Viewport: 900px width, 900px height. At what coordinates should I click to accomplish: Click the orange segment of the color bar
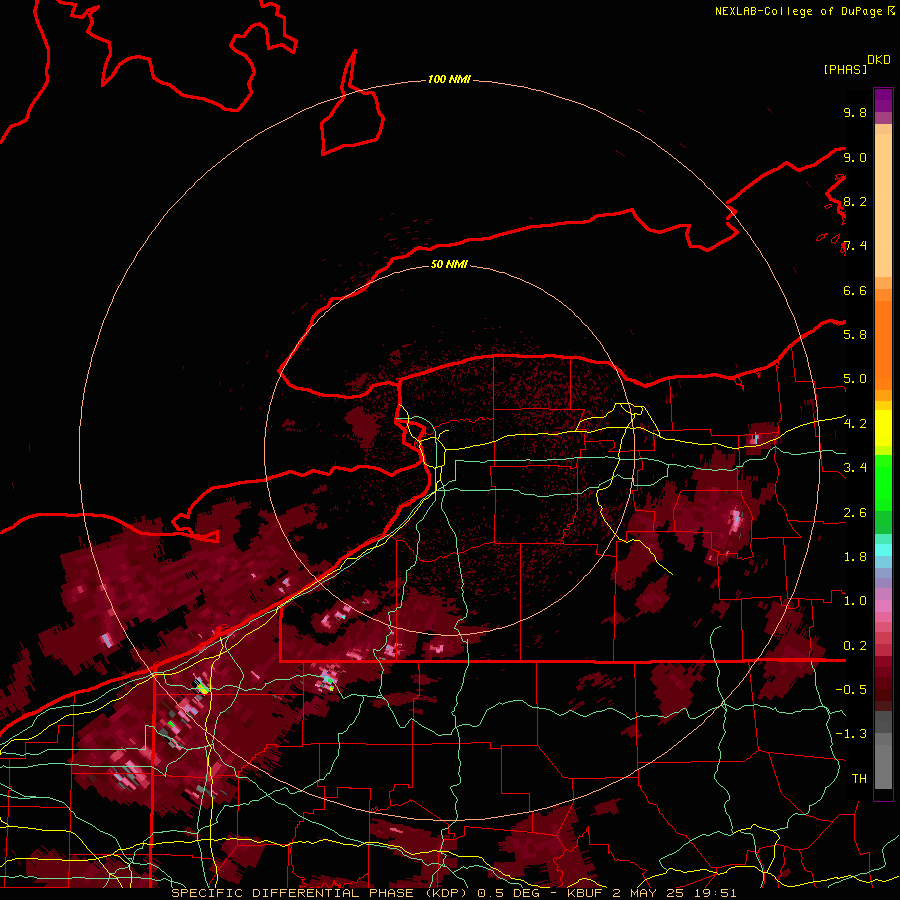pos(883,339)
